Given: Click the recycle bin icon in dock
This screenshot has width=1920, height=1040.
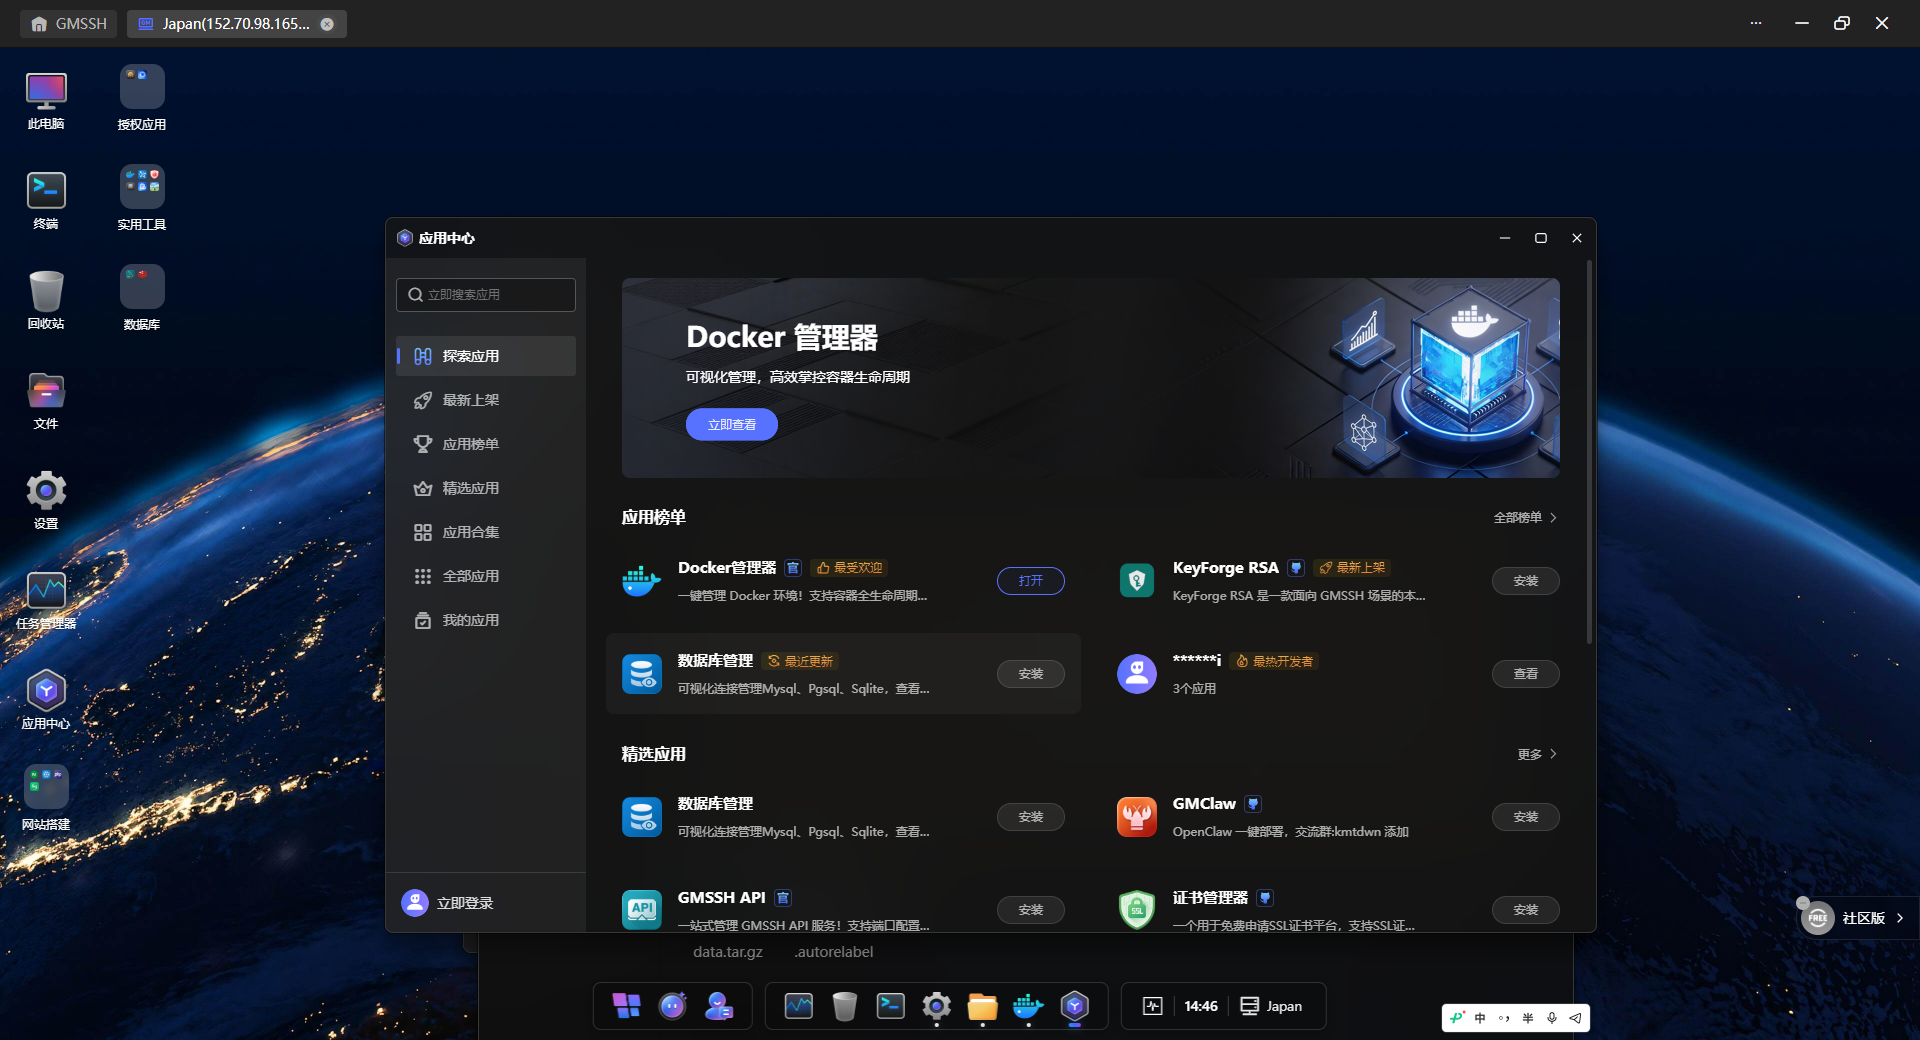Looking at the screenshot, I should [845, 1006].
